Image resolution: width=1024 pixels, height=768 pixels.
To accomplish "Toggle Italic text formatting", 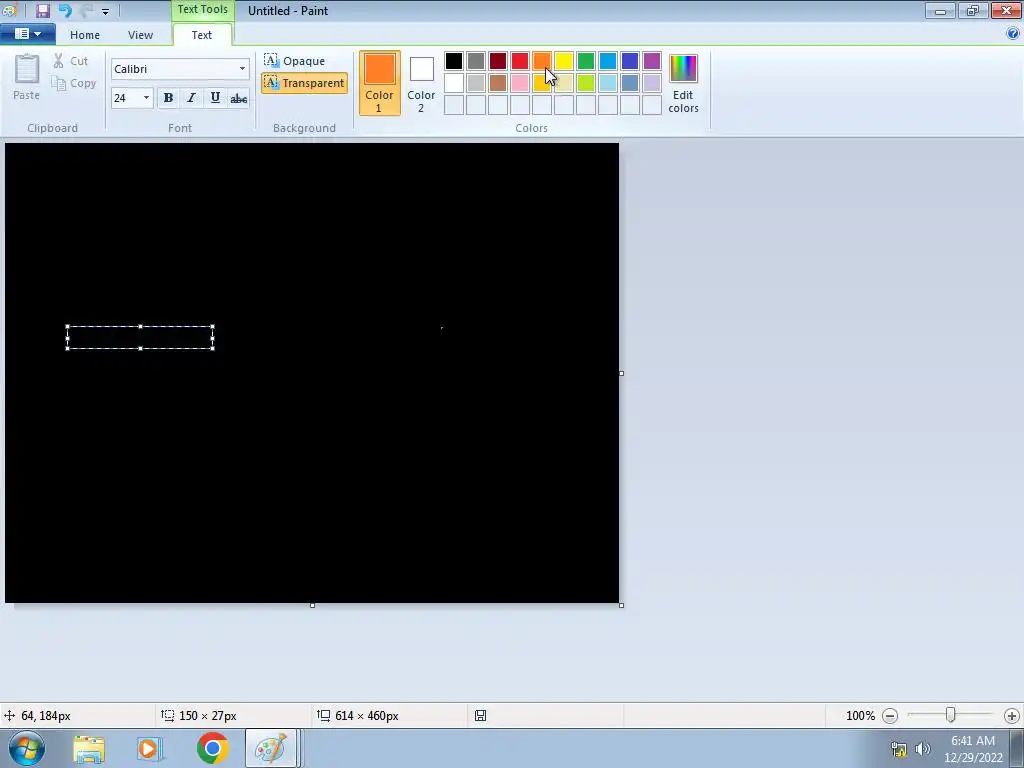I will point(191,98).
